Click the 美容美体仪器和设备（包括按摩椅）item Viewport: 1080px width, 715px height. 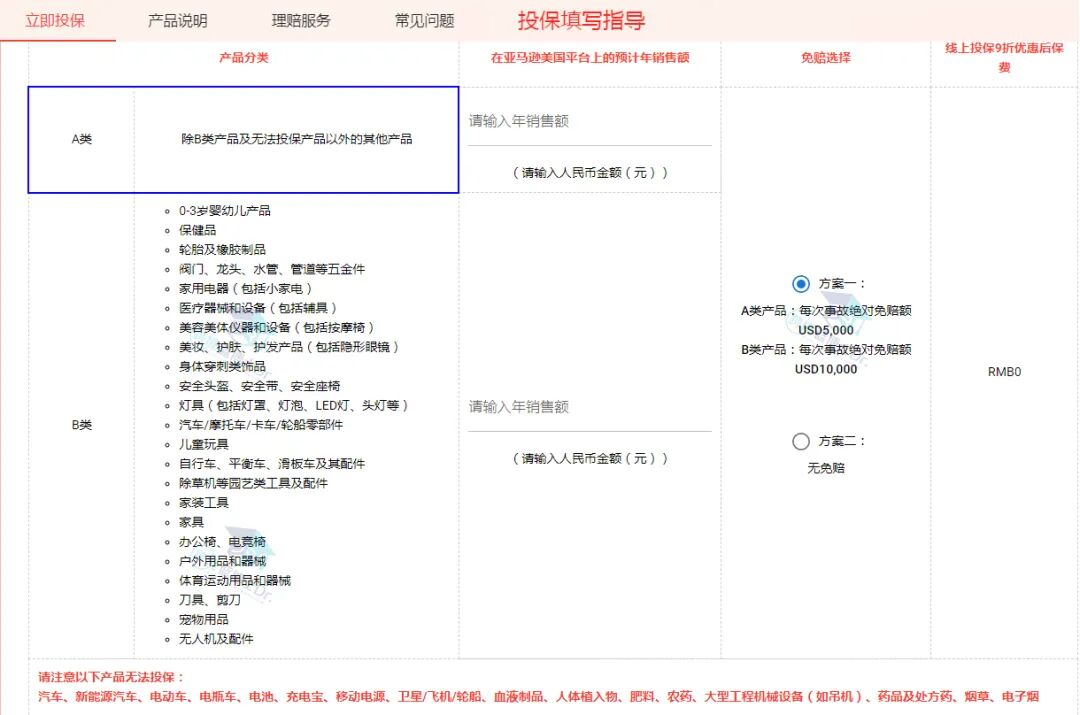[x=276, y=328]
